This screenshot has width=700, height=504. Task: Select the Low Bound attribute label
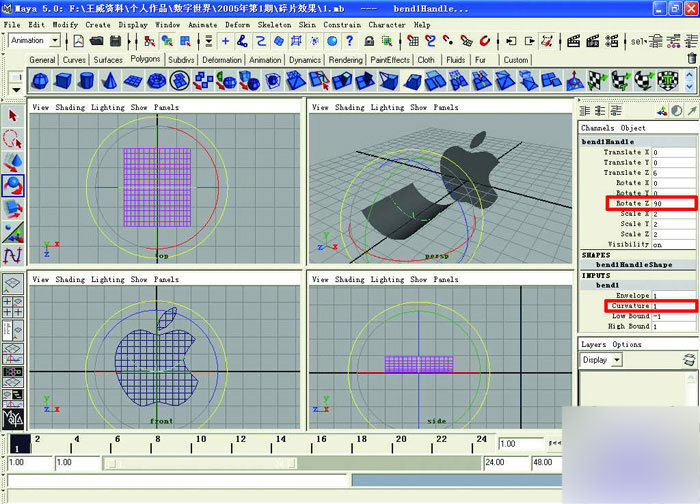click(630, 316)
